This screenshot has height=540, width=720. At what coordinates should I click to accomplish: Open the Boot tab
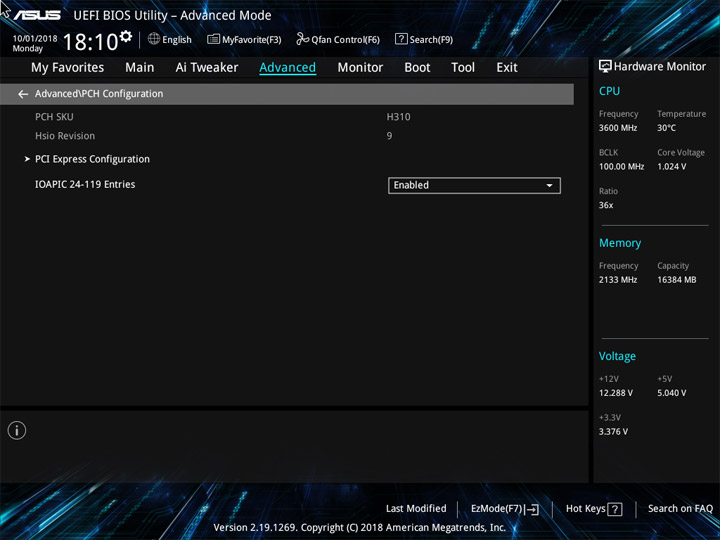[x=417, y=68]
